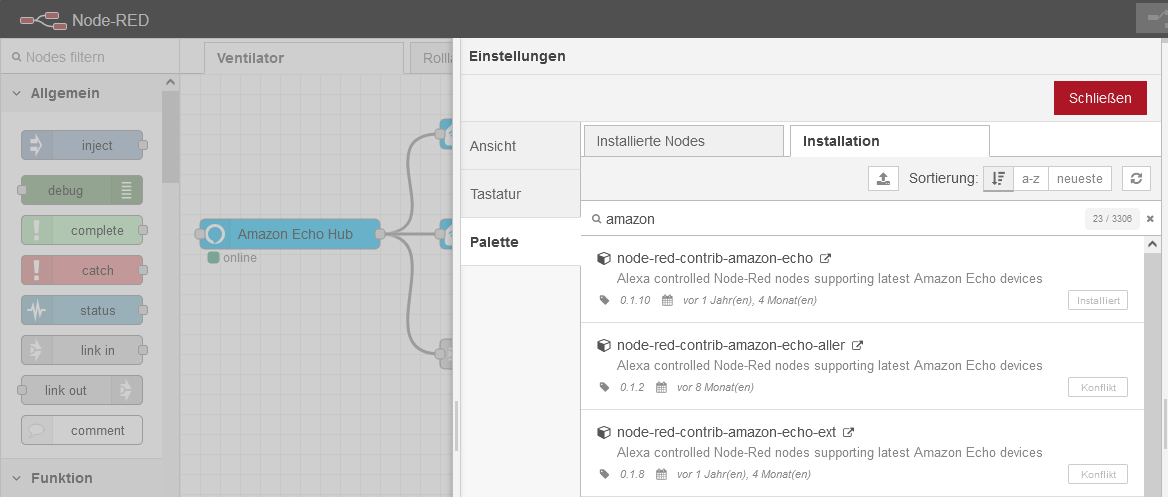Click the refresh module list icon

coord(1137,179)
